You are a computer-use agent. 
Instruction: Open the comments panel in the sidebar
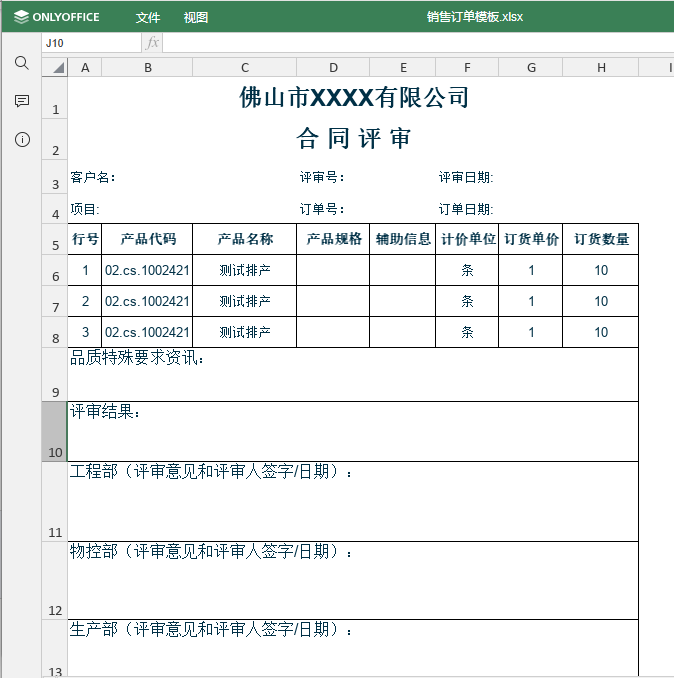pos(21,101)
